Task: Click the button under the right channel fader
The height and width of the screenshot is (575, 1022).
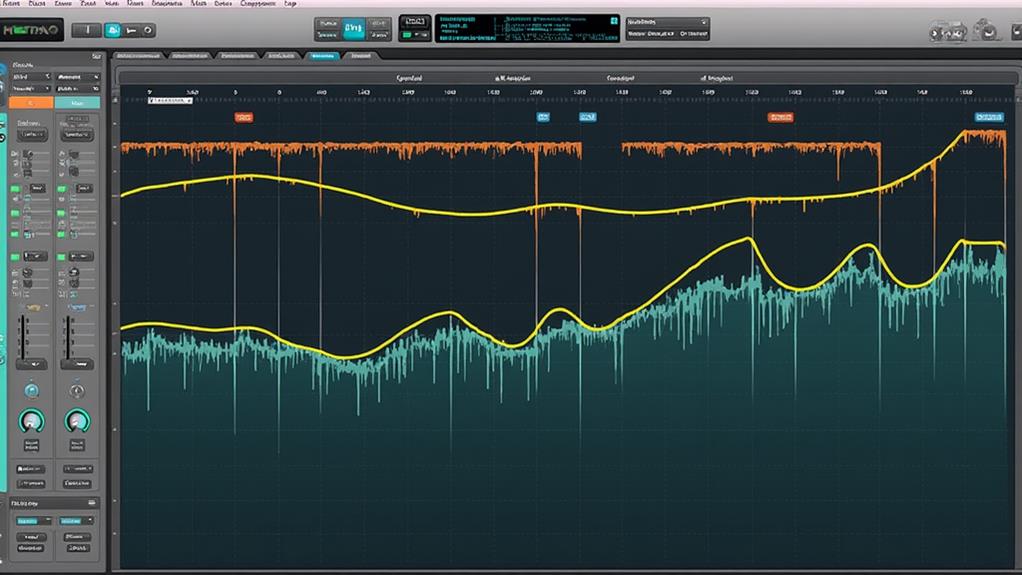Action: point(77,364)
